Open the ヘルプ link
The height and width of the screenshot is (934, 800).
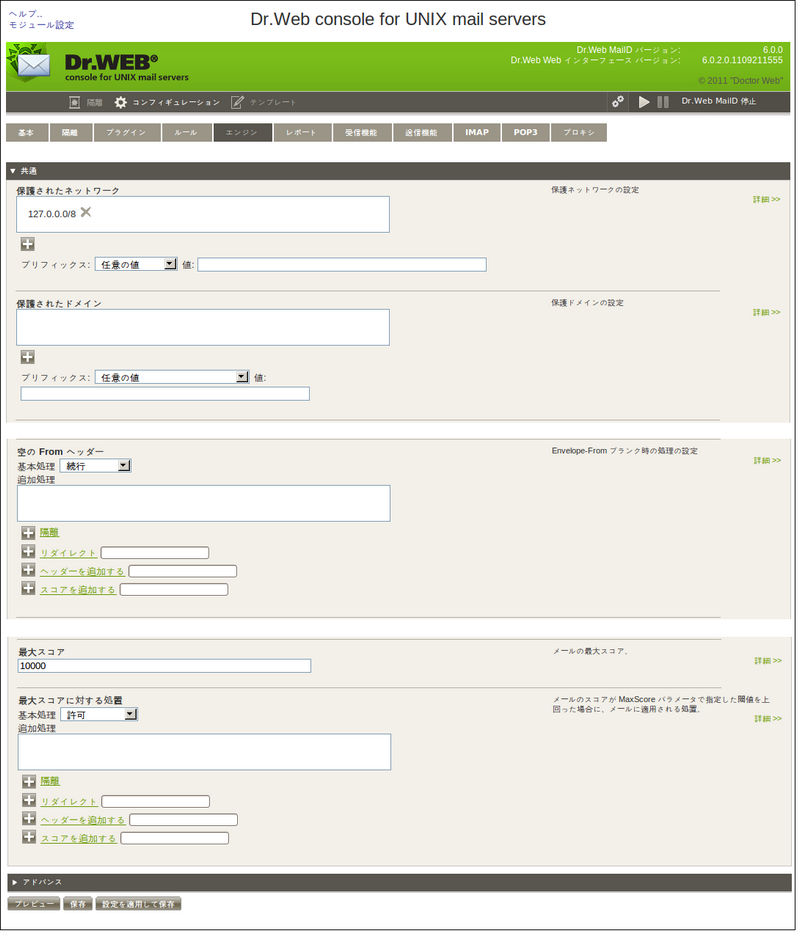pos(26,14)
